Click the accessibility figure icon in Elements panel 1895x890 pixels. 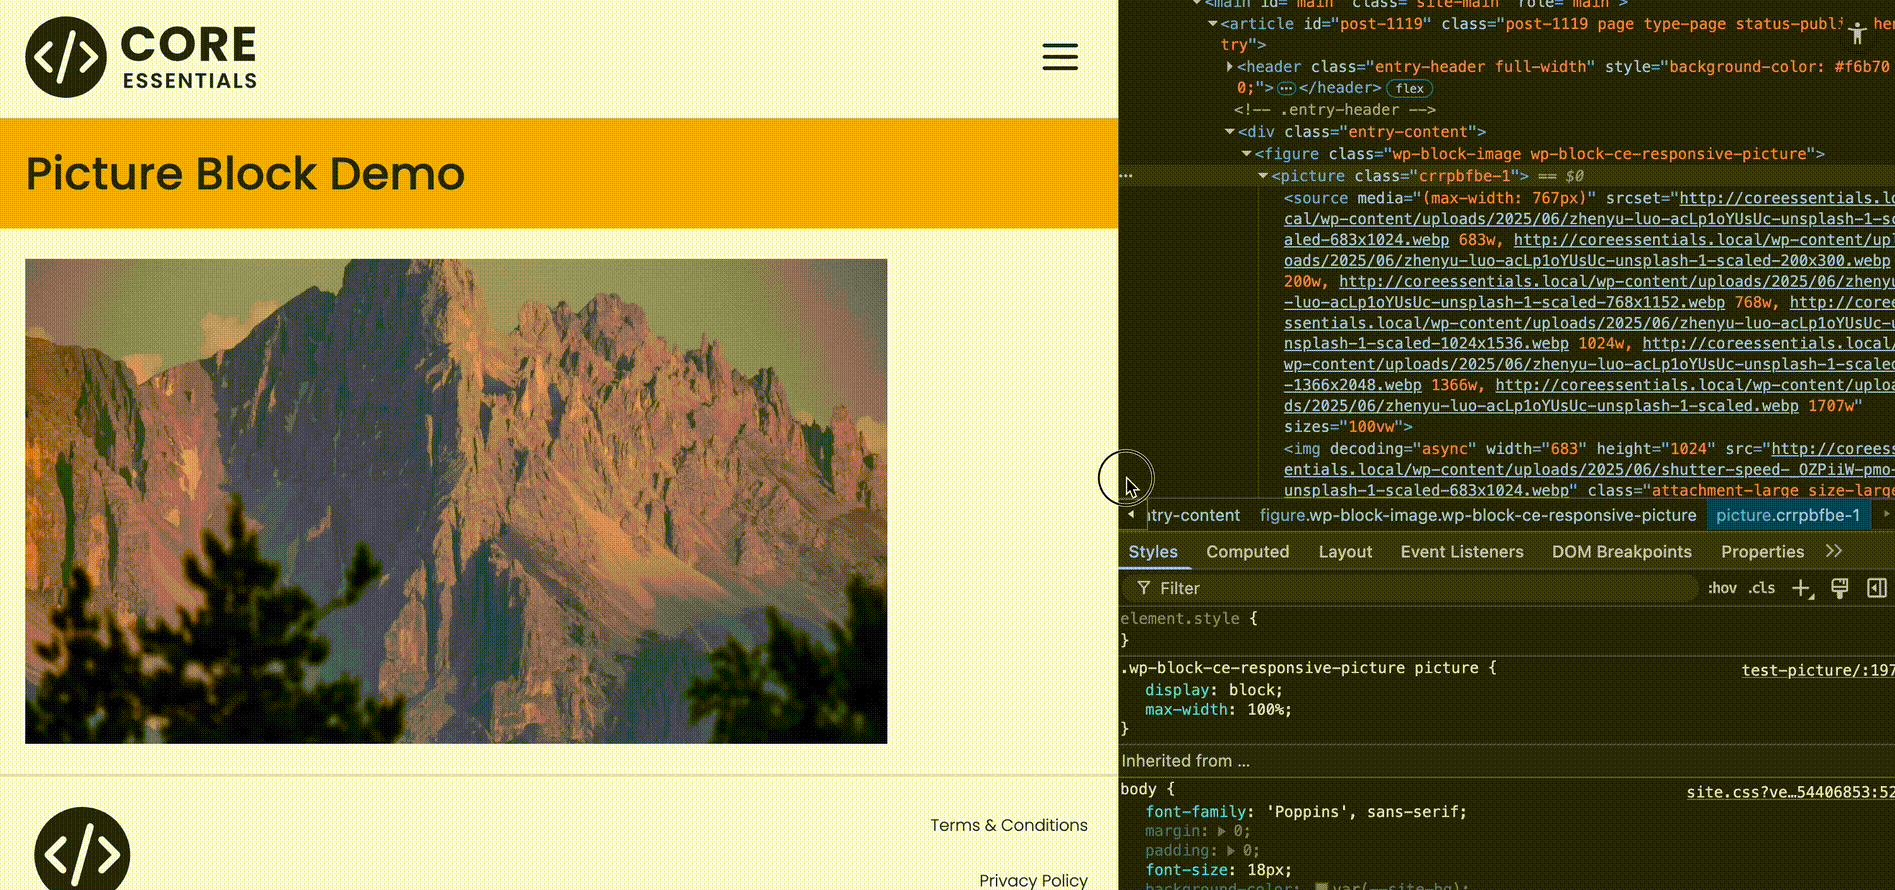(x=1857, y=32)
